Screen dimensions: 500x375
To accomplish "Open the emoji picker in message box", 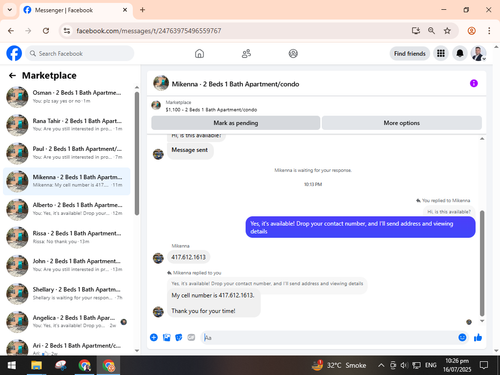I will (x=462, y=338).
